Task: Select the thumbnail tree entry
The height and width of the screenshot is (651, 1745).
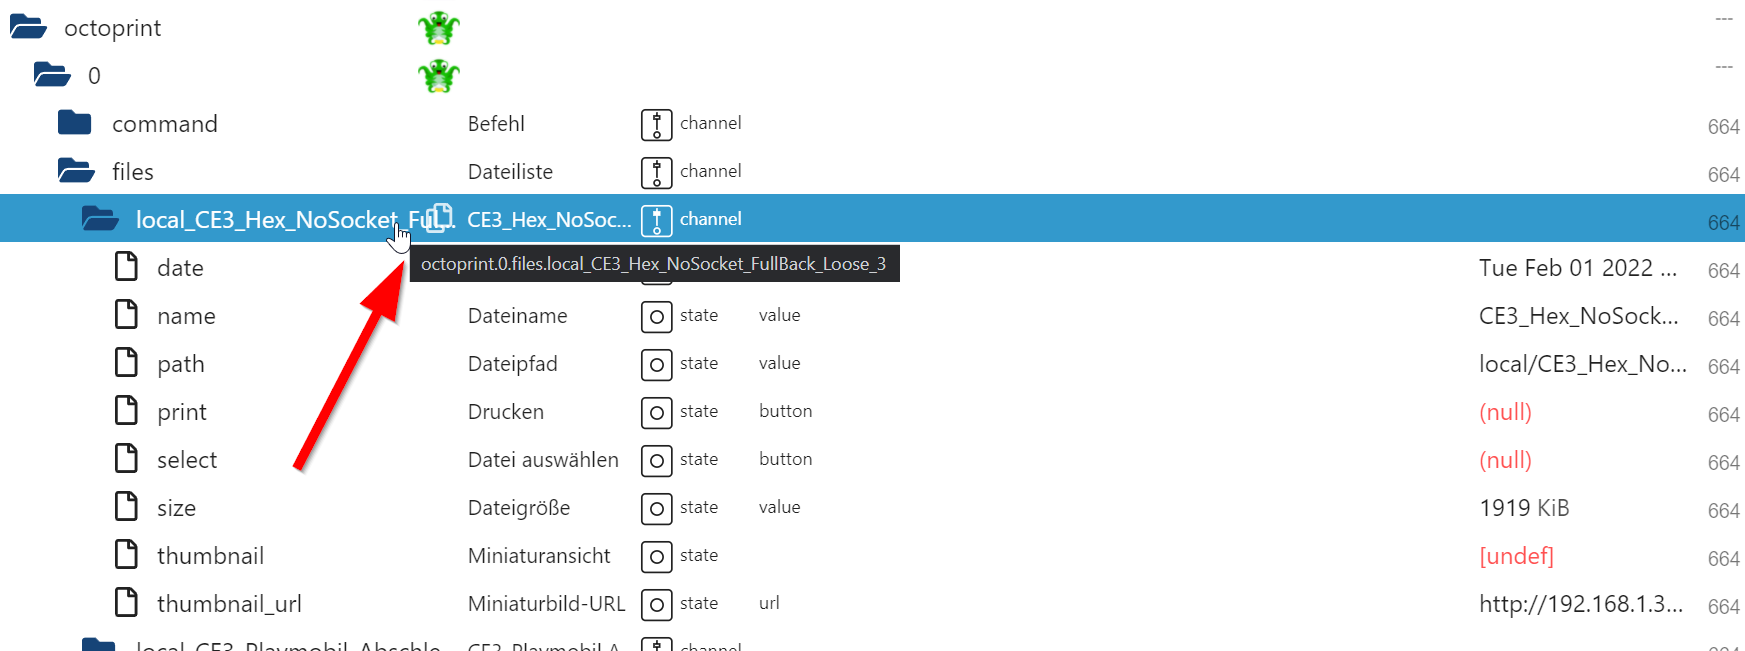Action: coord(210,556)
